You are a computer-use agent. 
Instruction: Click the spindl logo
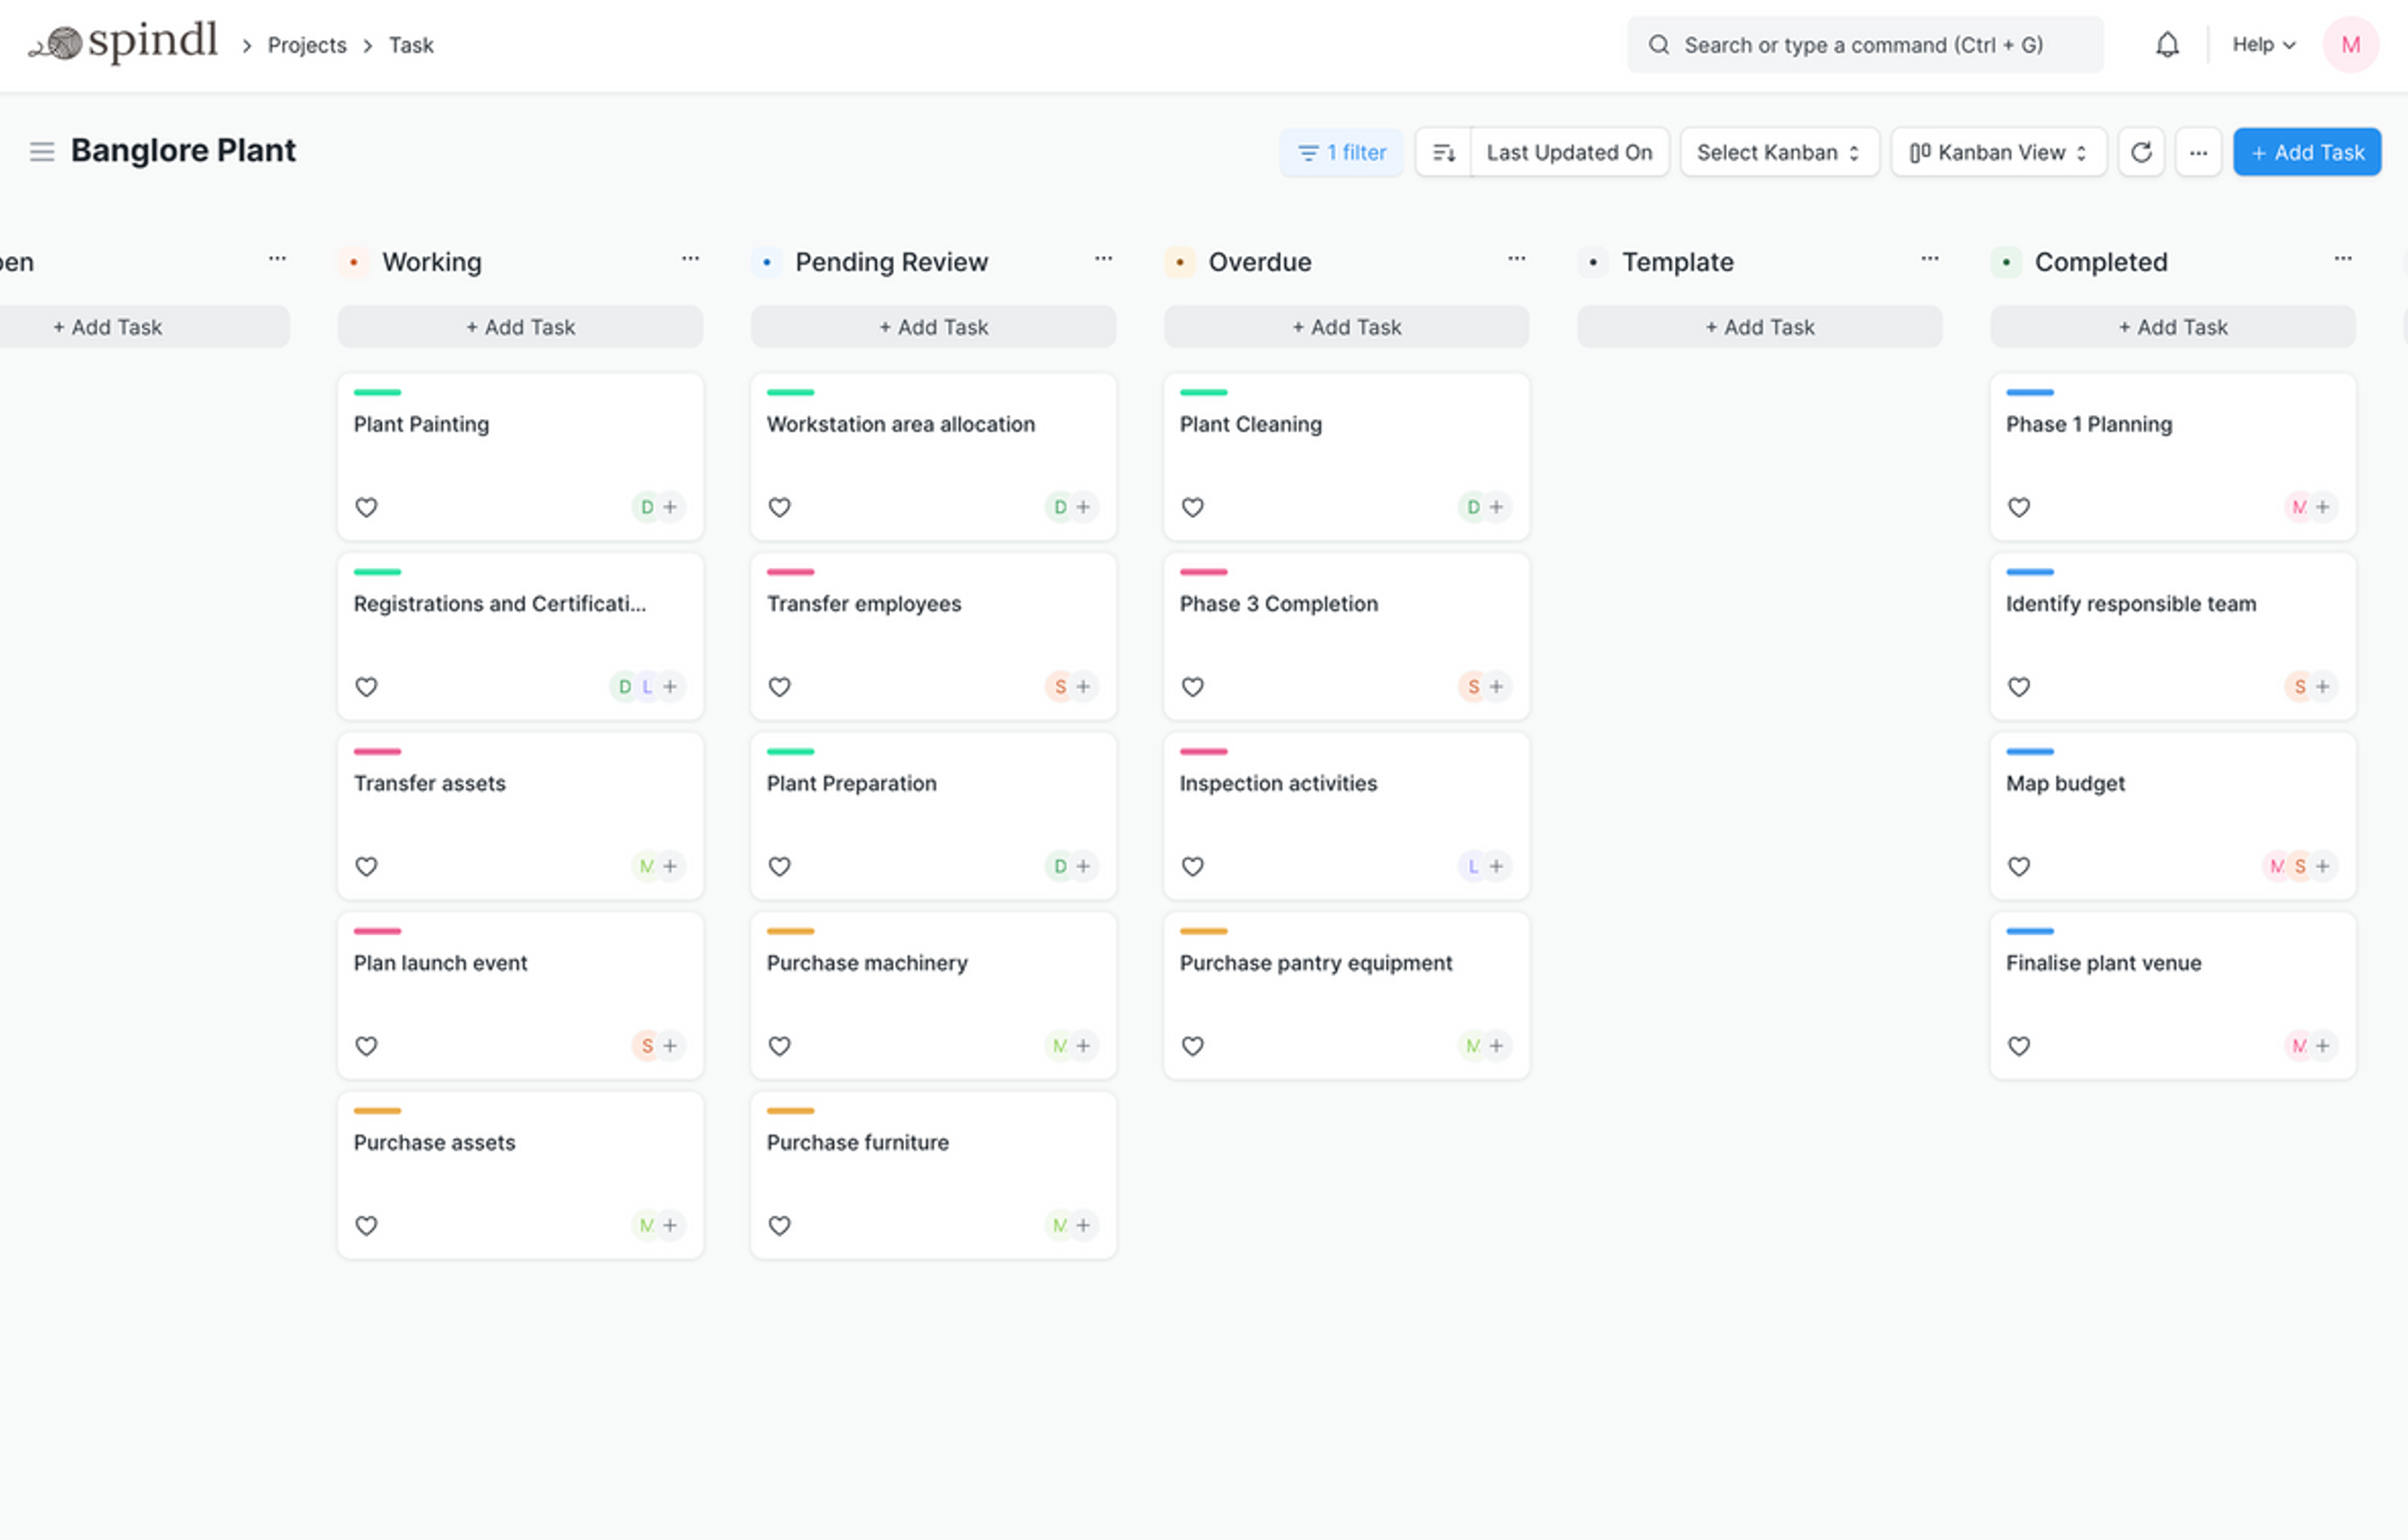pos(124,43)
